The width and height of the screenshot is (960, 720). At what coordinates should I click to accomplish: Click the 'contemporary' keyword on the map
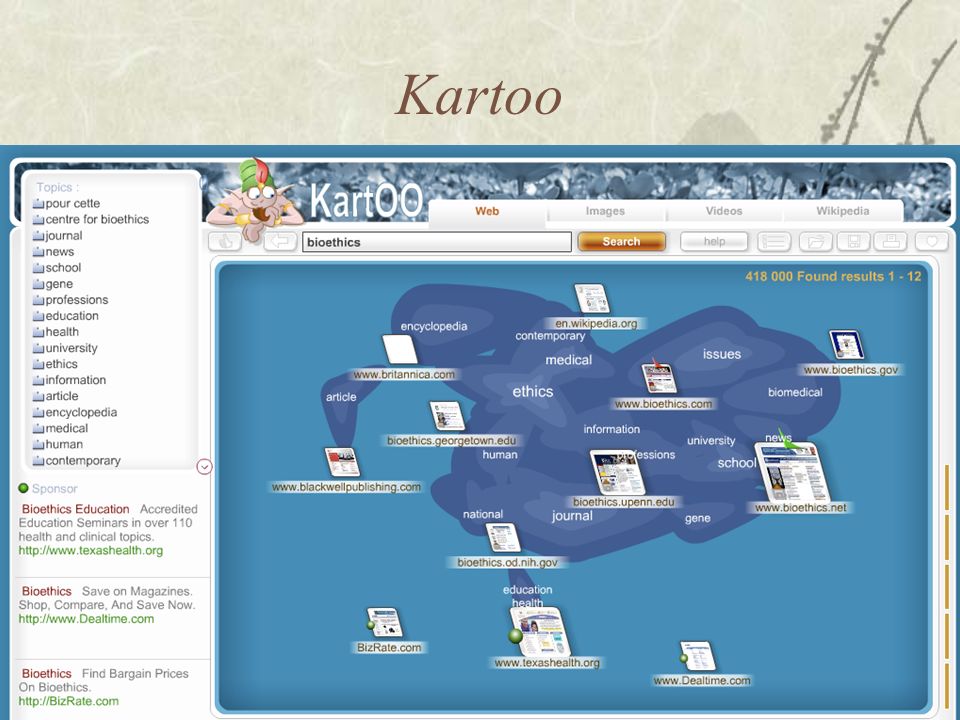click(x=550, y=336)
